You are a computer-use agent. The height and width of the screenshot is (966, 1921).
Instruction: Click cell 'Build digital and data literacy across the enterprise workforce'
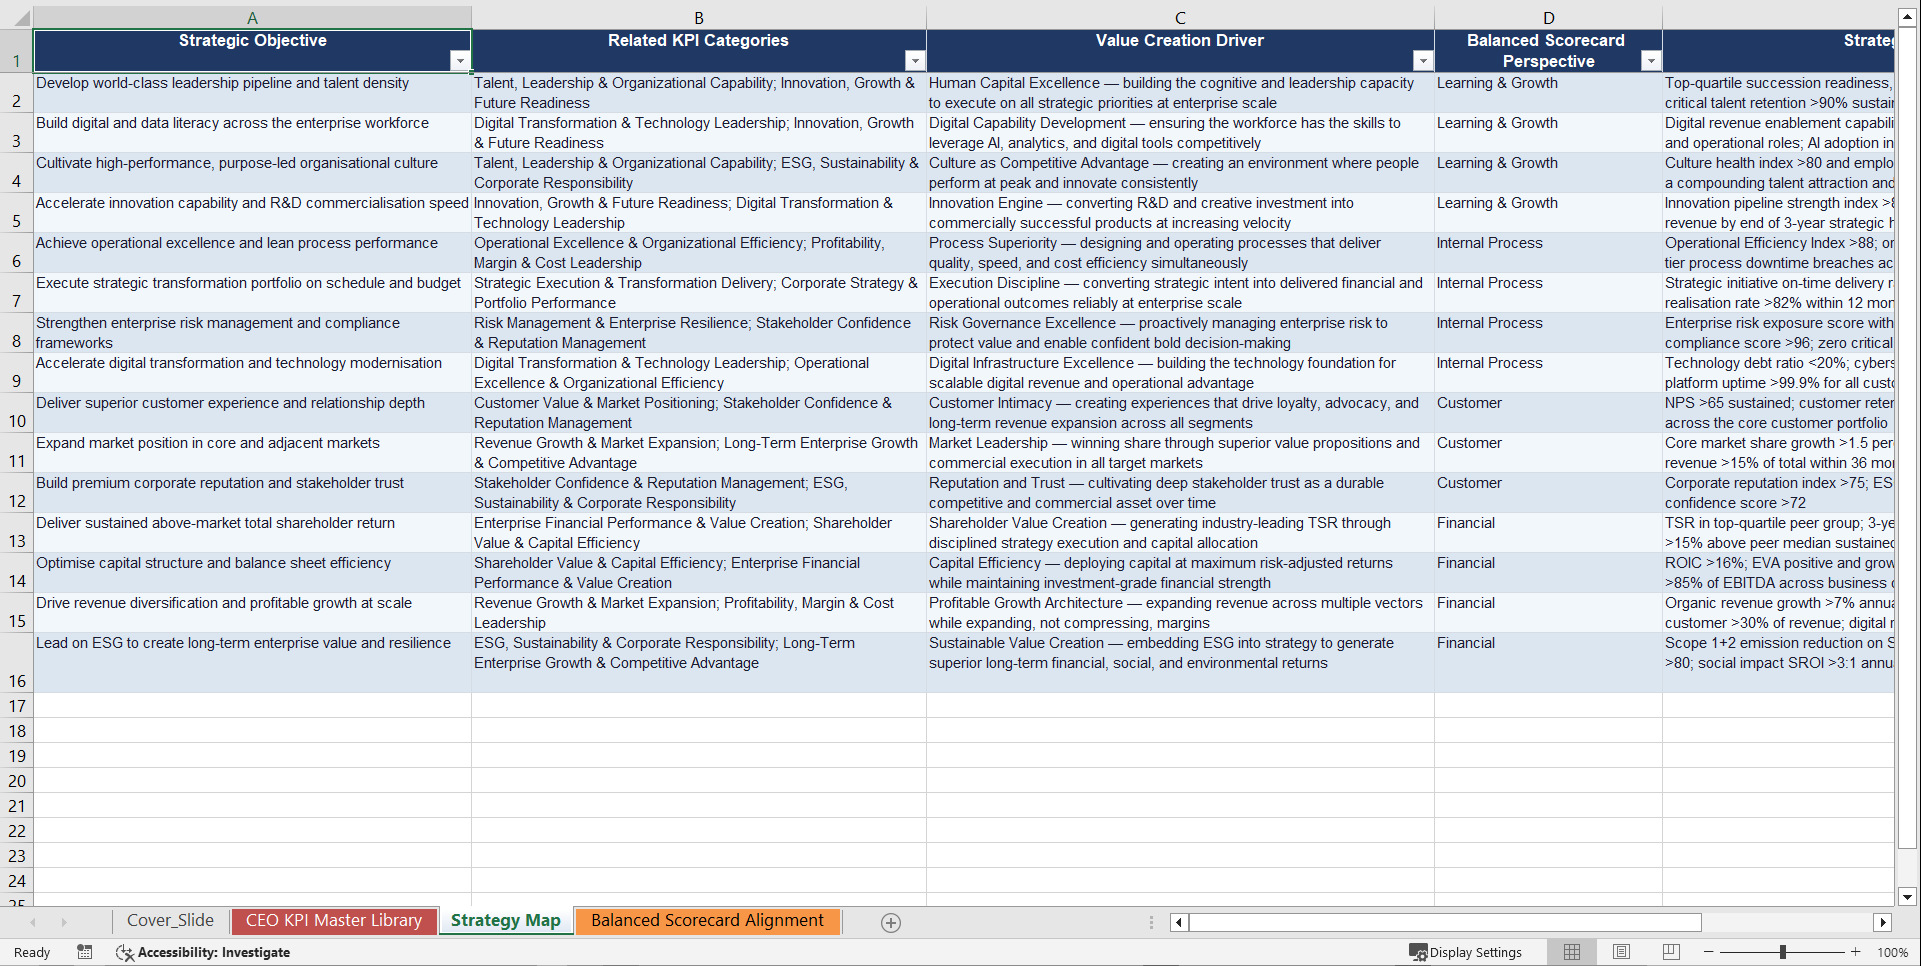pos(252,132)
